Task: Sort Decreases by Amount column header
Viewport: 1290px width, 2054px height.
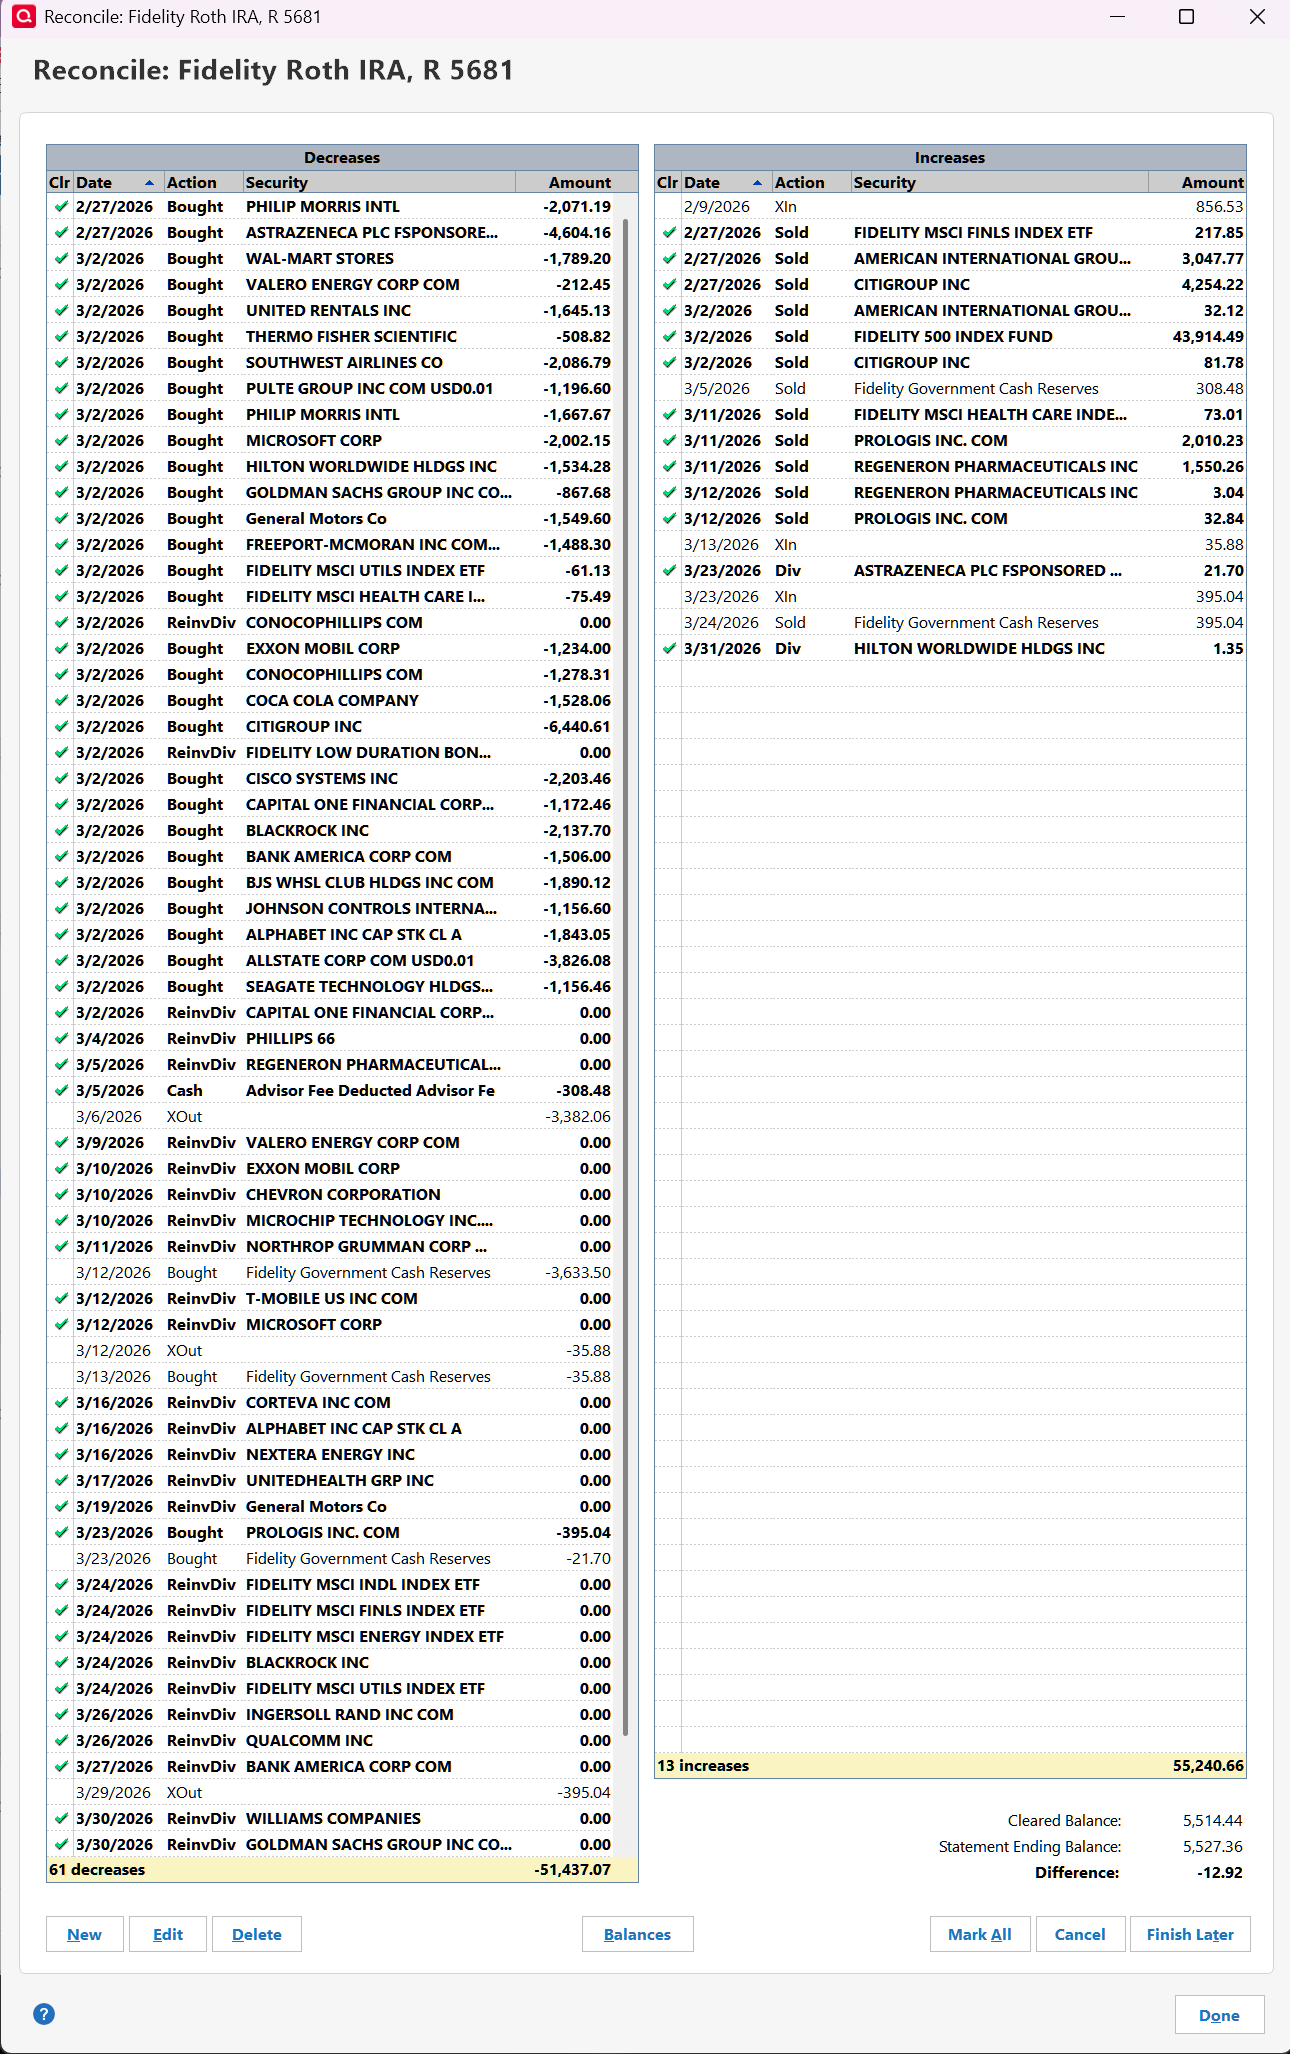Action: tap(576, 182)
